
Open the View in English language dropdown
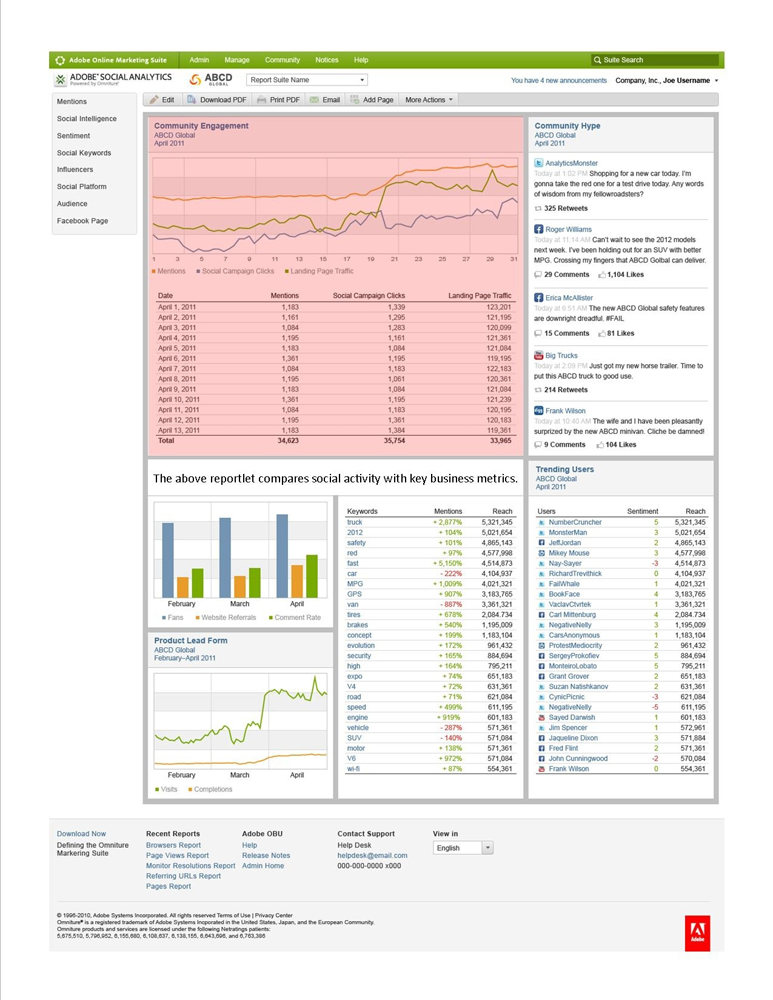click(463, 848)
